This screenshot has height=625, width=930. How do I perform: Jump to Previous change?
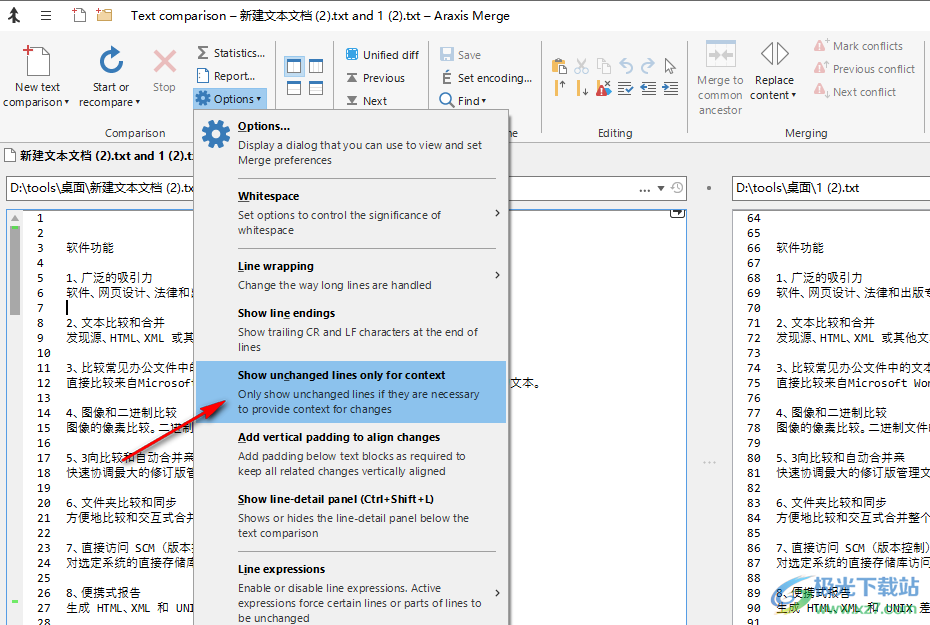375,78
